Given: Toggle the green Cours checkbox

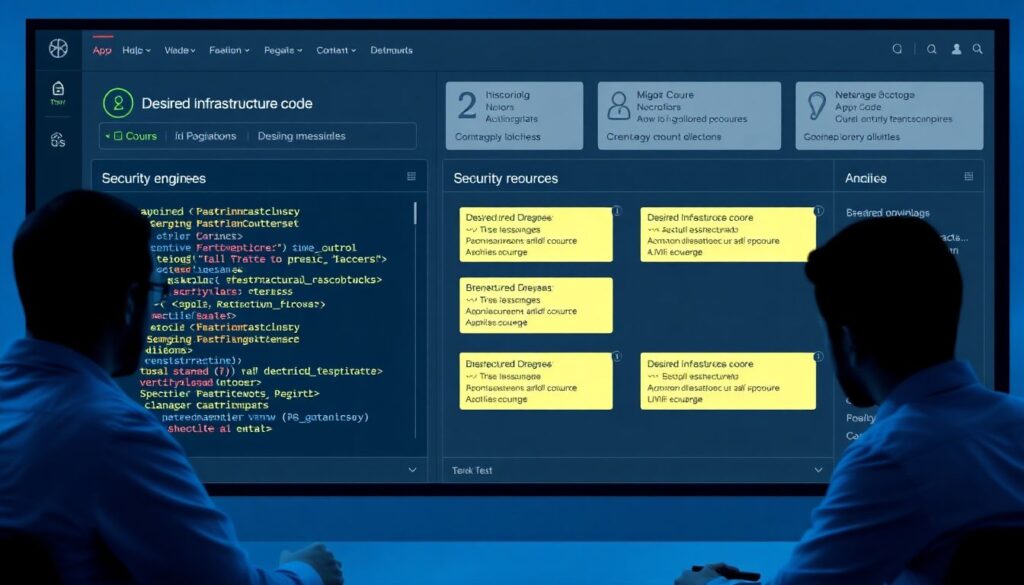Looking at the screenshot, I should [x=118, y=136].
